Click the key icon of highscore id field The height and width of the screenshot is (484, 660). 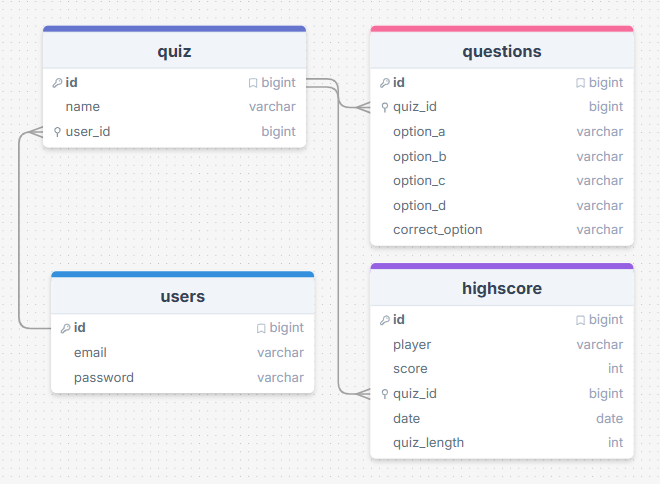(x=385, y=320)
